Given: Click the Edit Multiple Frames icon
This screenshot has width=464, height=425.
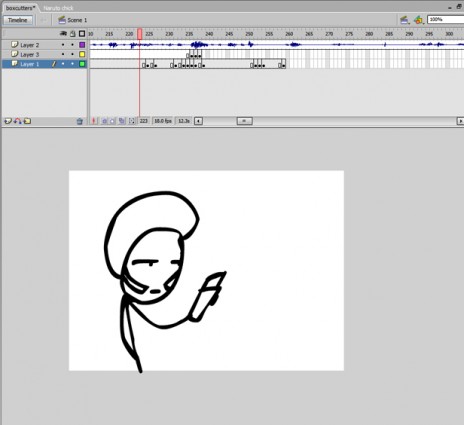Looking at the screenshot, I should click(122, 121).
